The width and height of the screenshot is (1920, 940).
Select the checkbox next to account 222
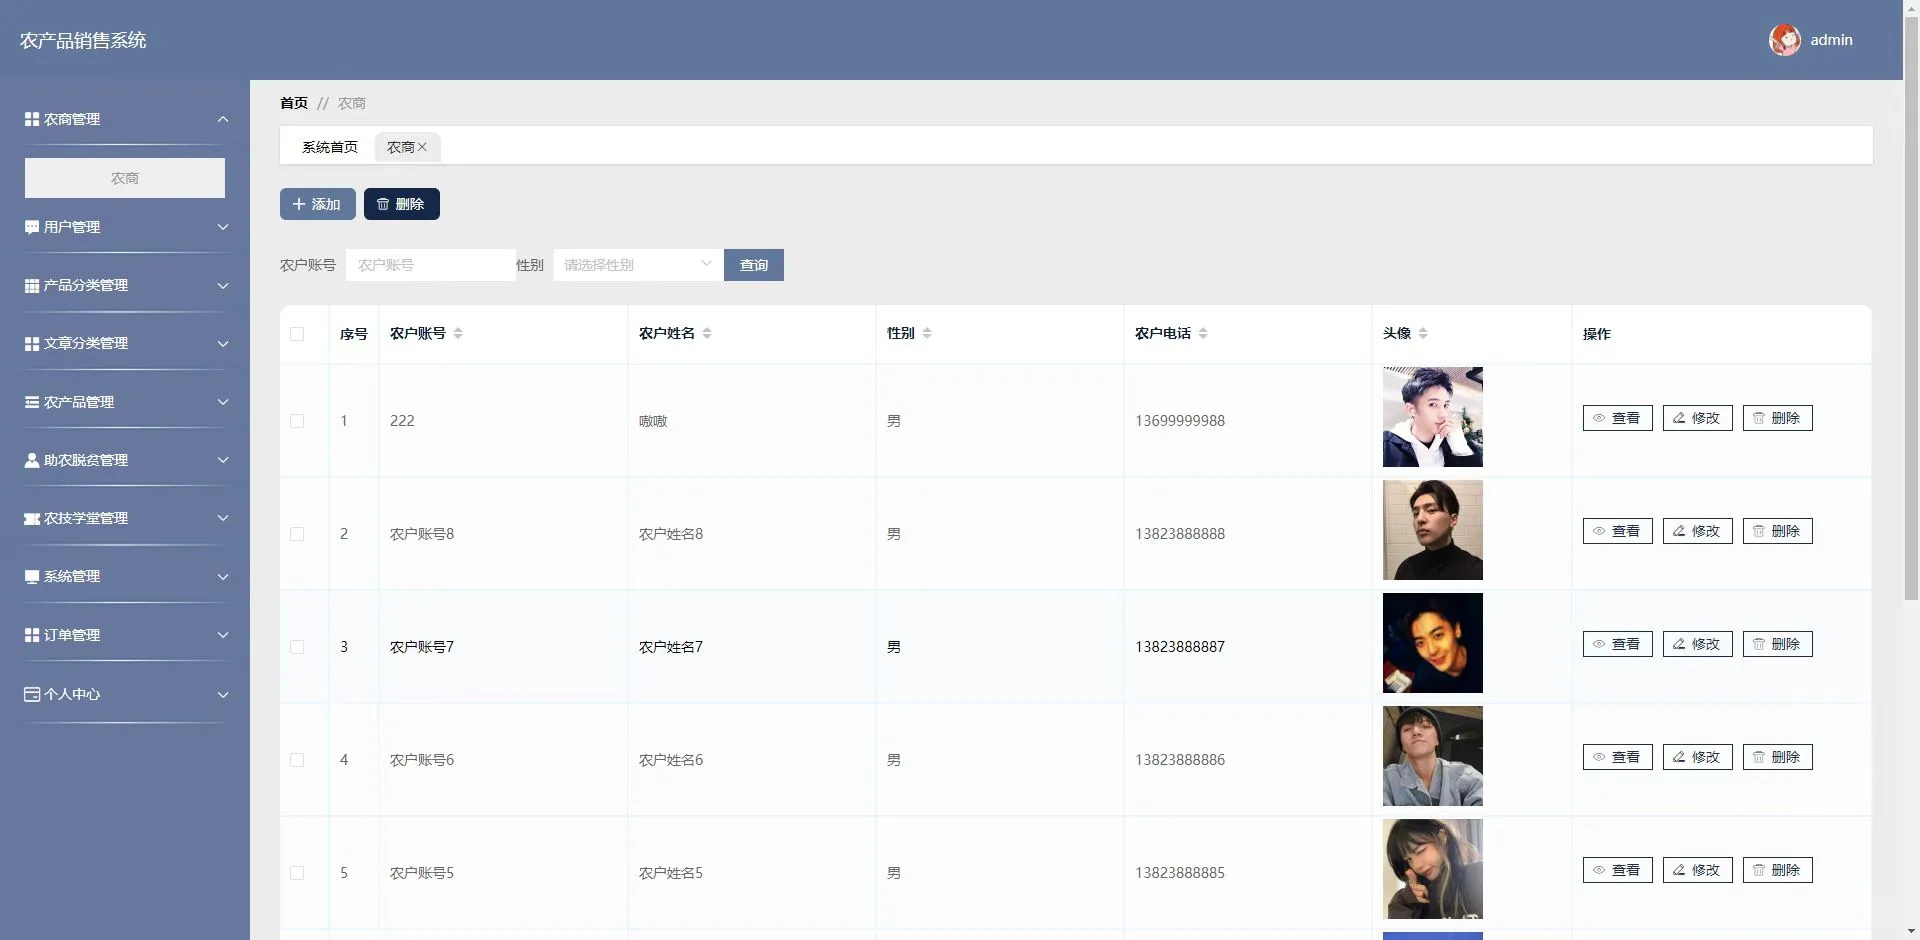point(297,421)
